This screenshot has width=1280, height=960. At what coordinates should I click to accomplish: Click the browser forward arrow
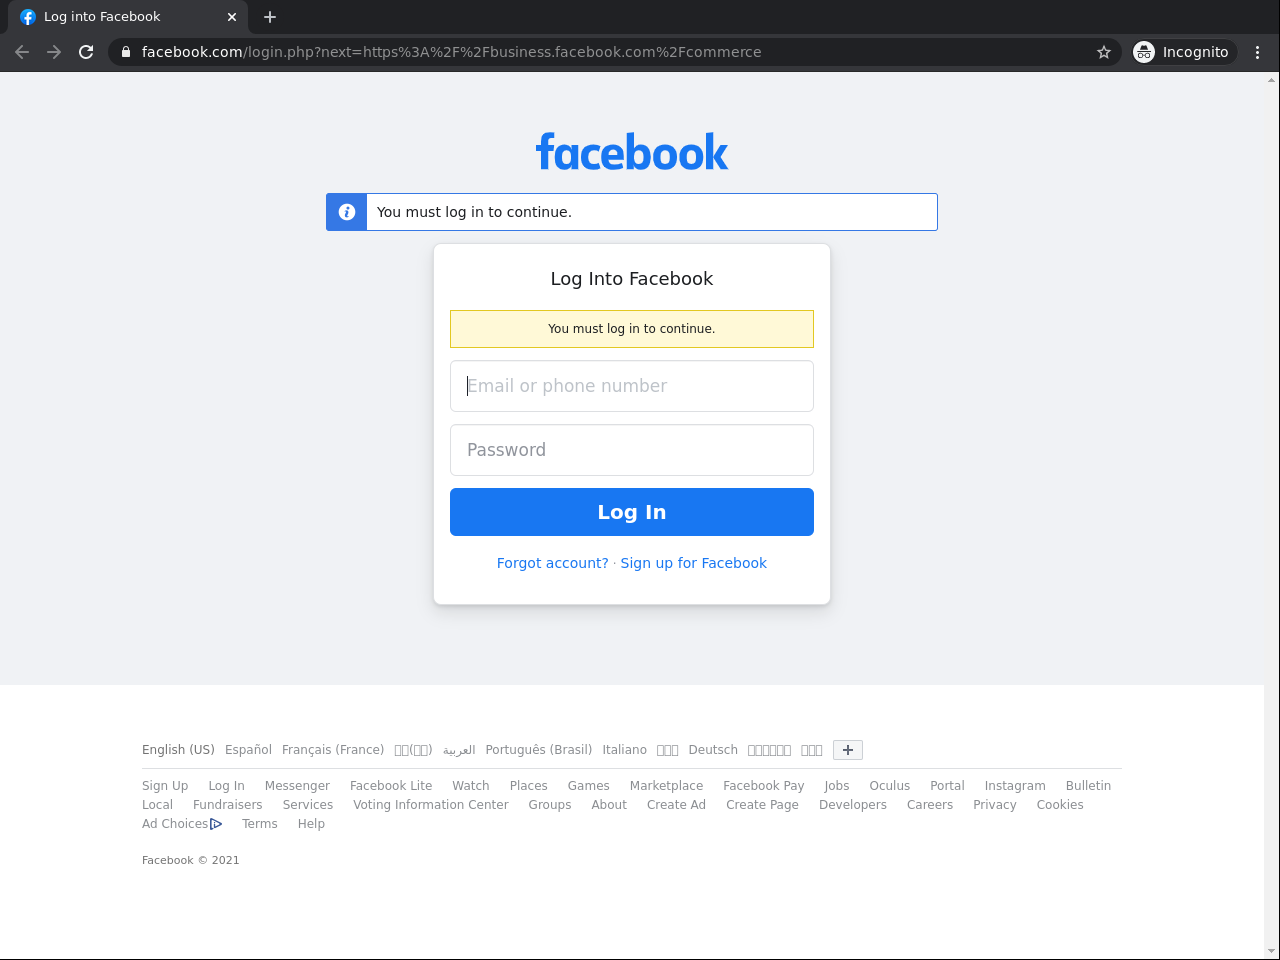click(54, 52)
